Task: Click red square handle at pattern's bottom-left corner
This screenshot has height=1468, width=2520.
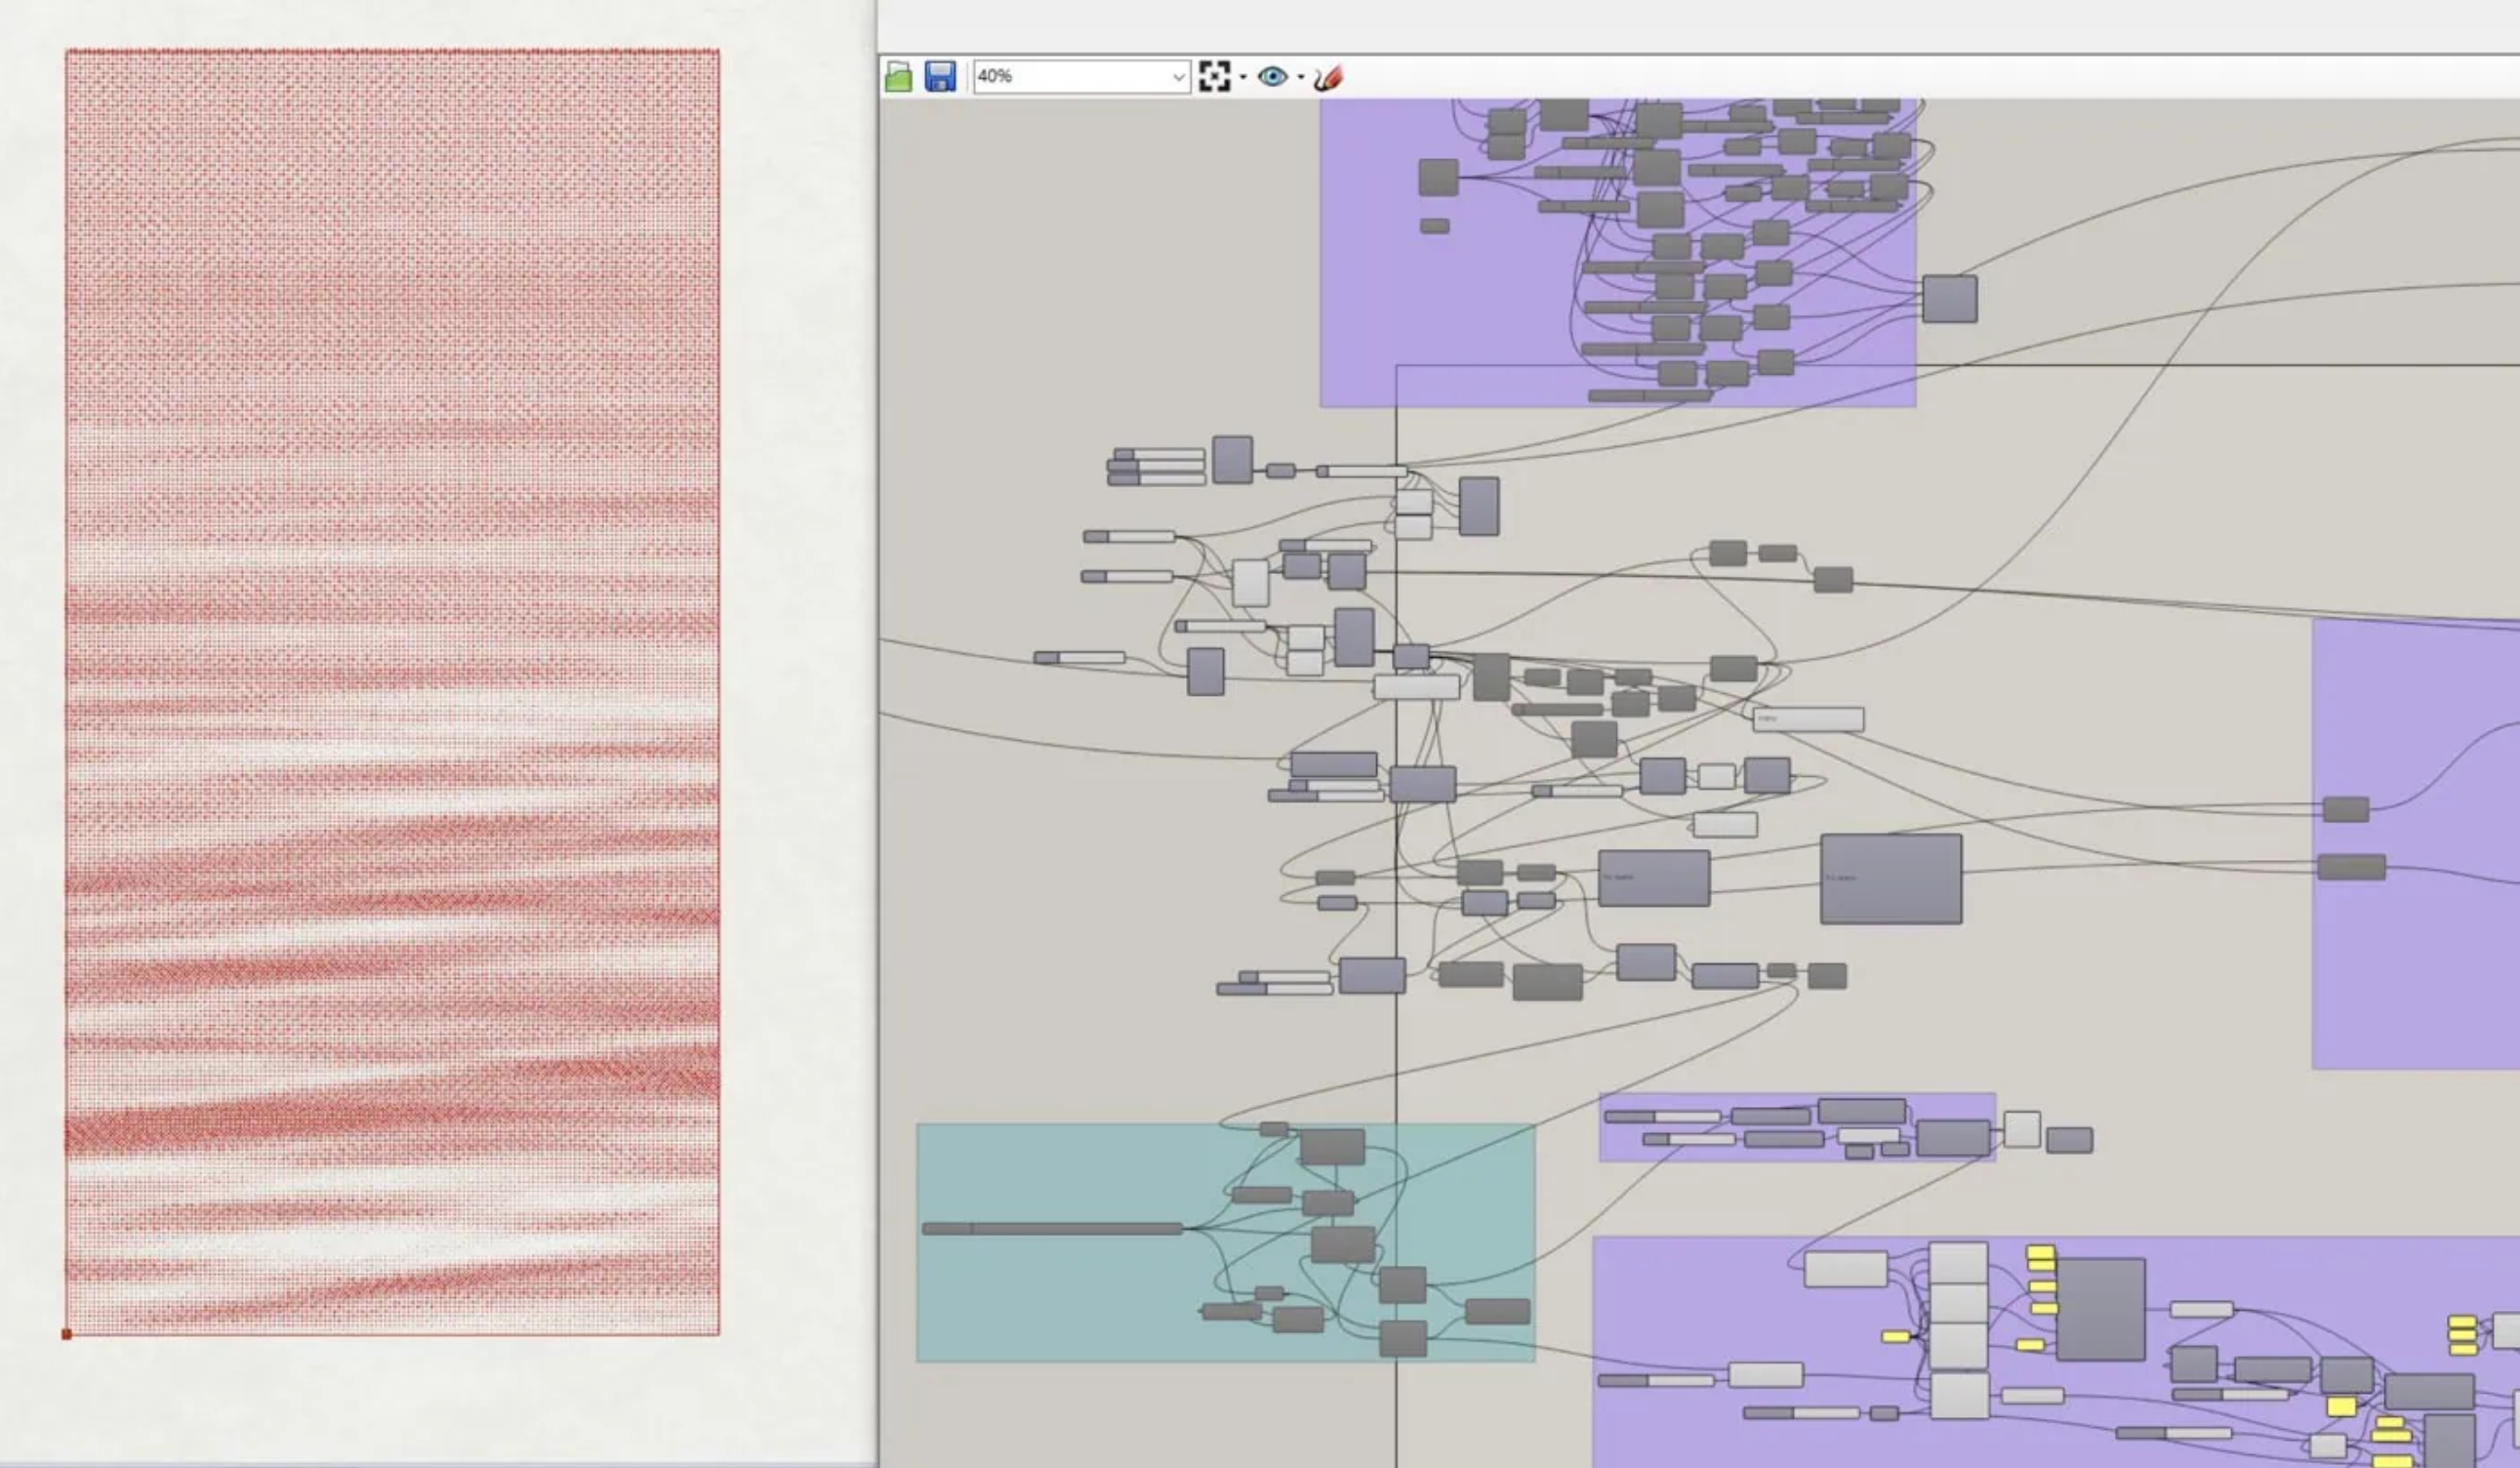Action: coord(67,1334)
